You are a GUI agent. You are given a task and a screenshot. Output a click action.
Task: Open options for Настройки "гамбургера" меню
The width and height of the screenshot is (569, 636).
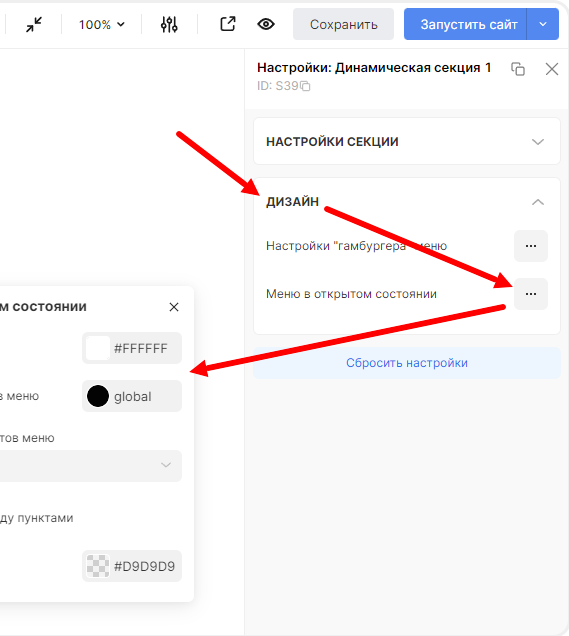coord(531,246)
